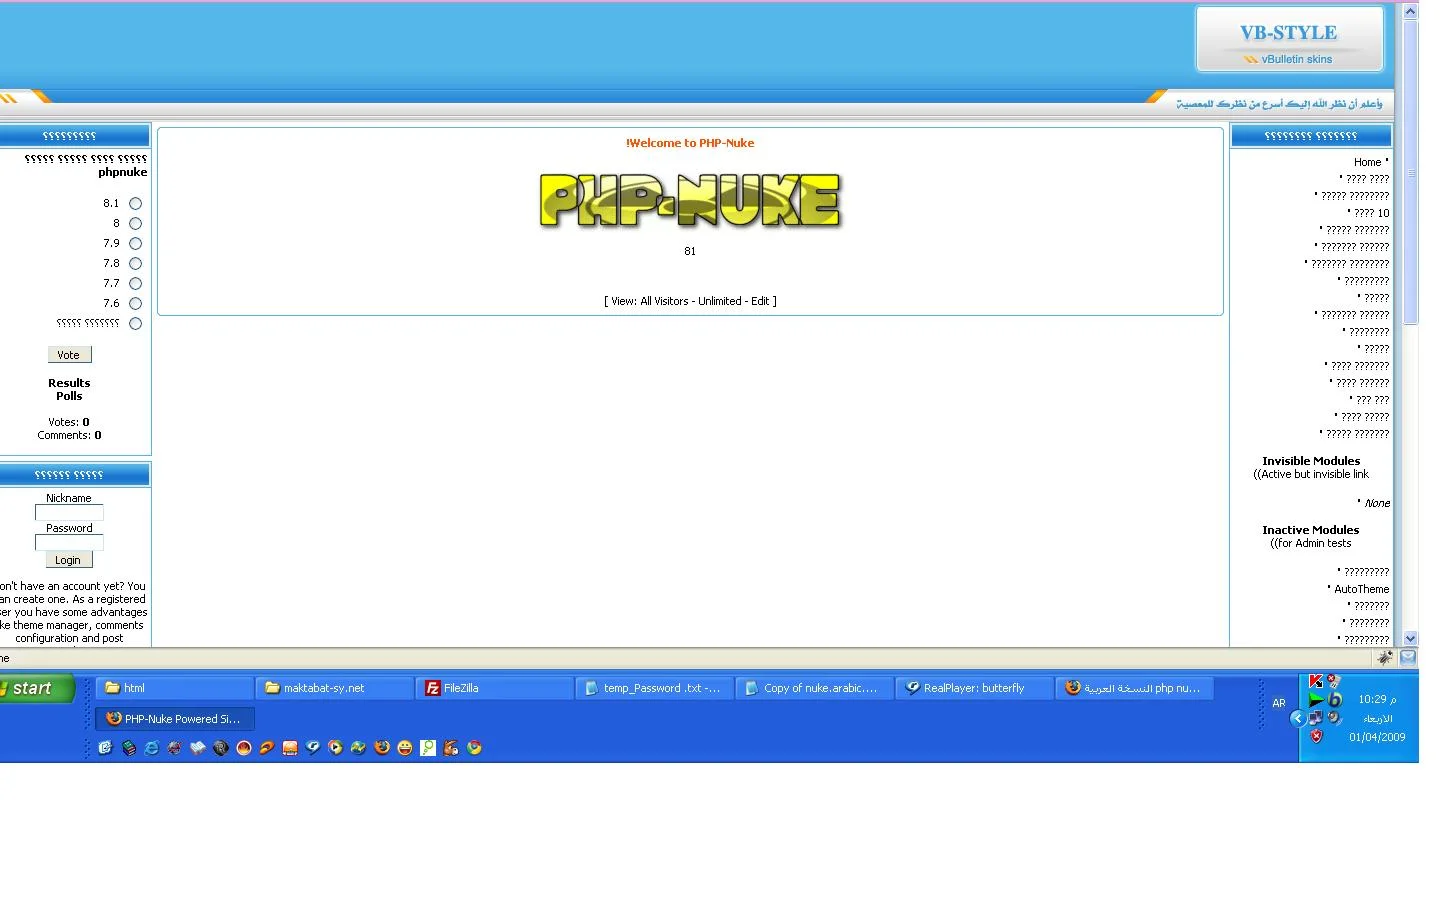Choose the 7.6 poll option

tap(135, 304)
